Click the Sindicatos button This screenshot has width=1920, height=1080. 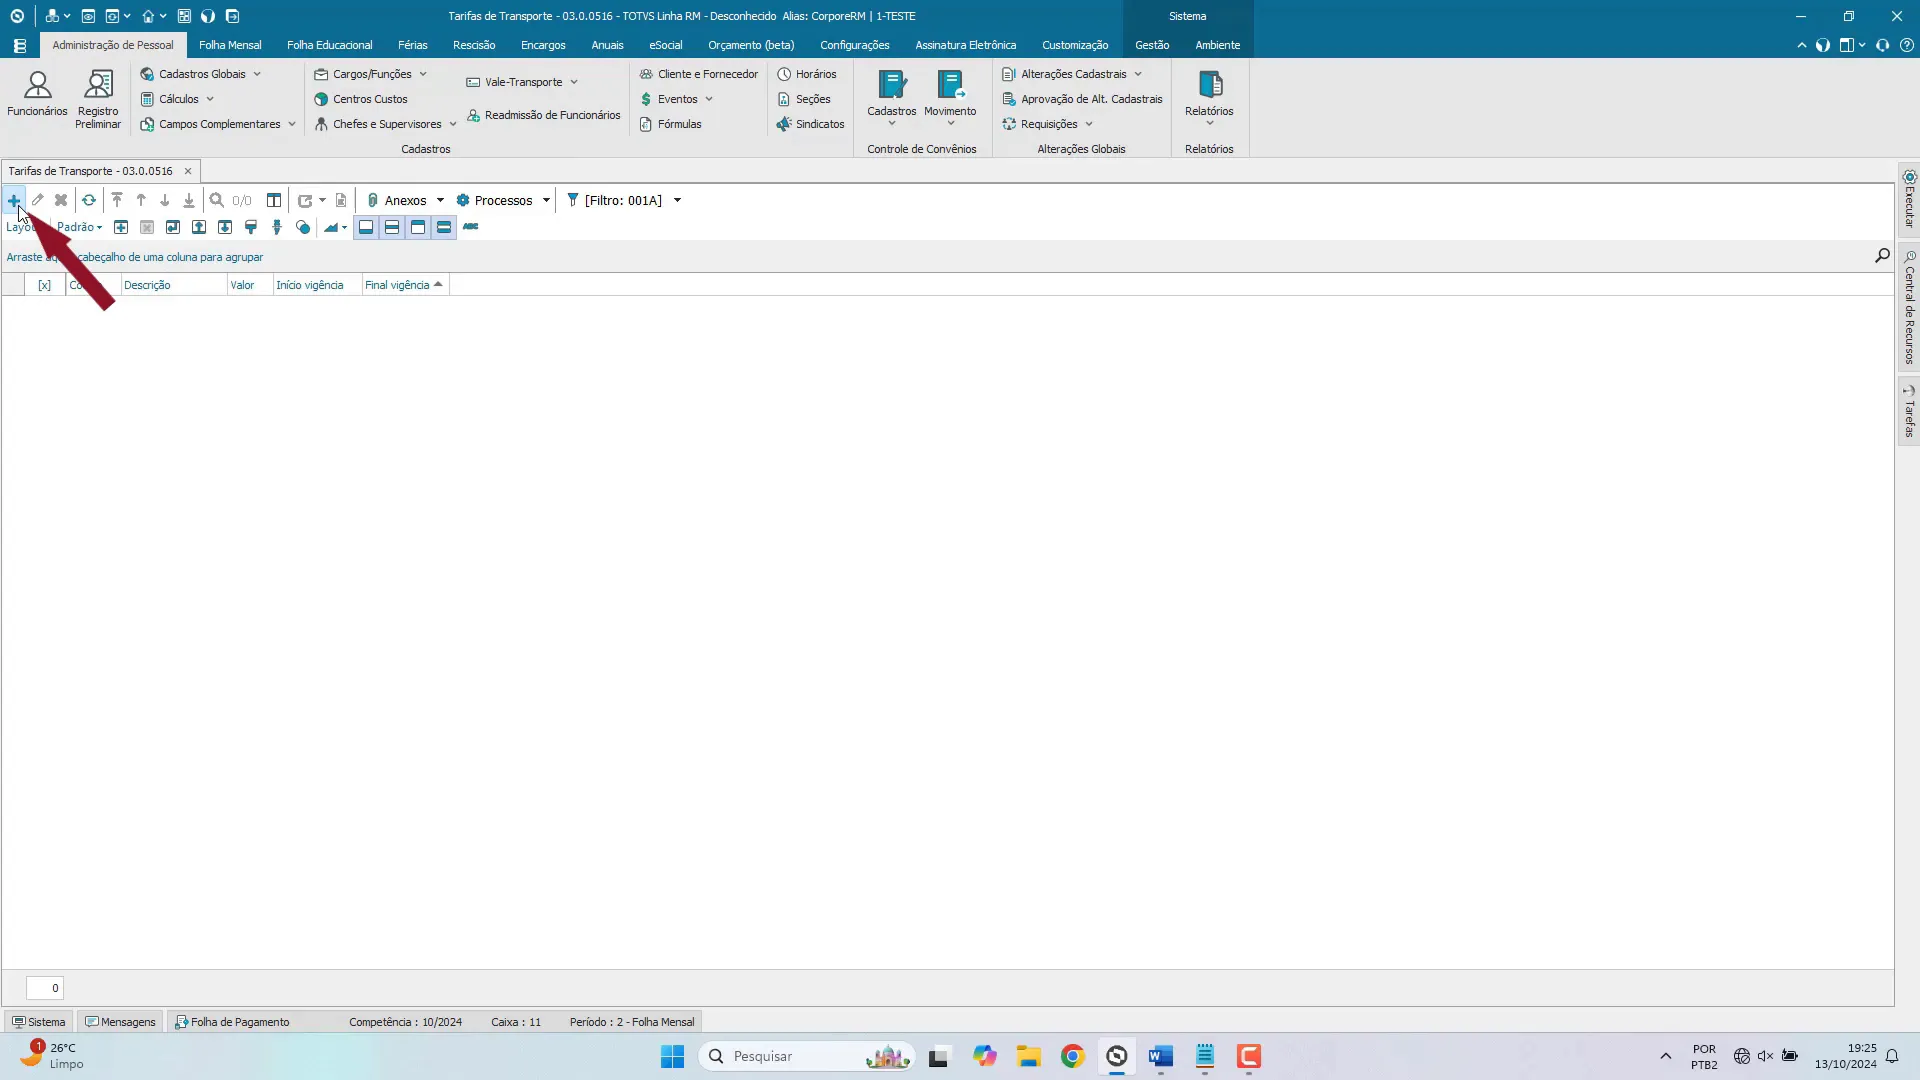click(810, 124)
